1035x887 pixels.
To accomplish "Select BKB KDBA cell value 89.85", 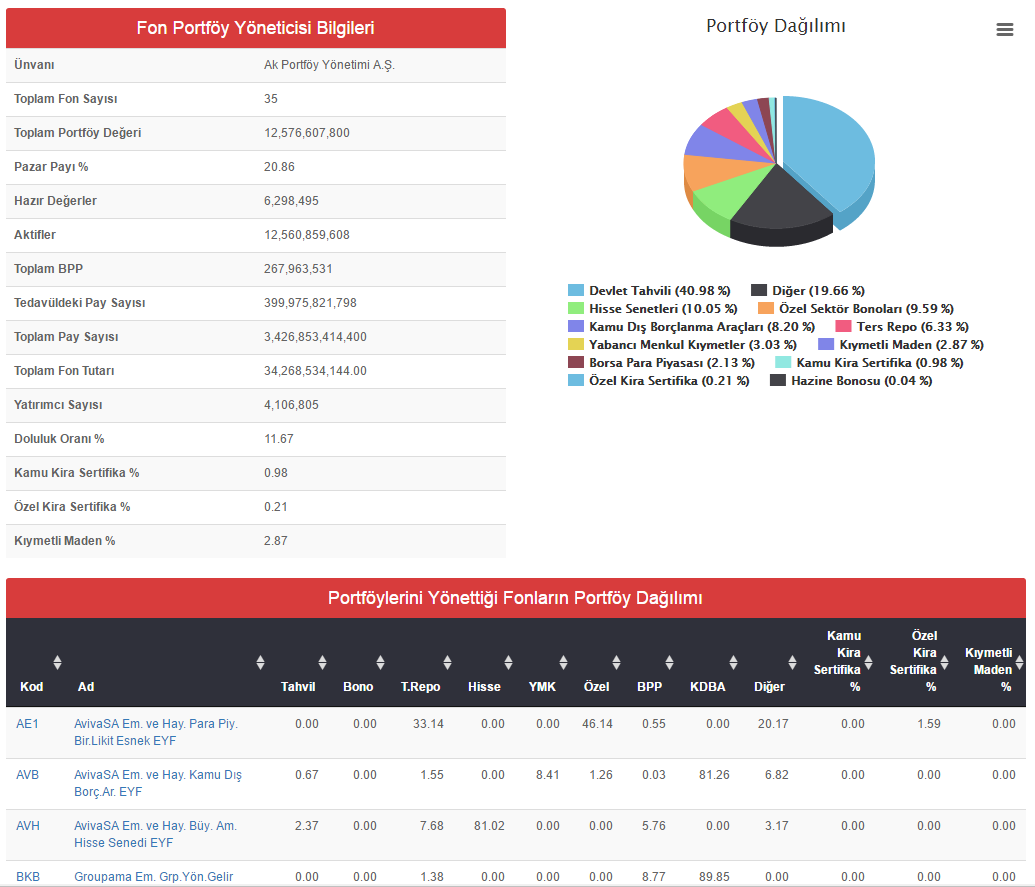I will tap(714, 876).
